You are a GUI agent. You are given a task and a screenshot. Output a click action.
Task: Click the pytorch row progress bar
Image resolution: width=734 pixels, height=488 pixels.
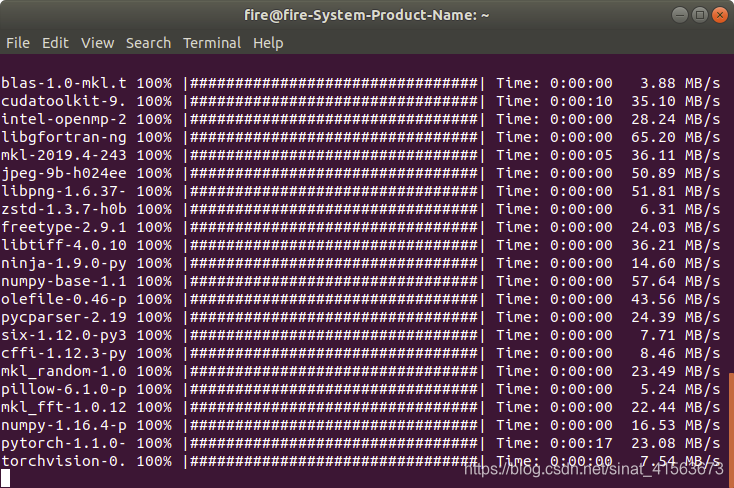[x=334, y=443]
